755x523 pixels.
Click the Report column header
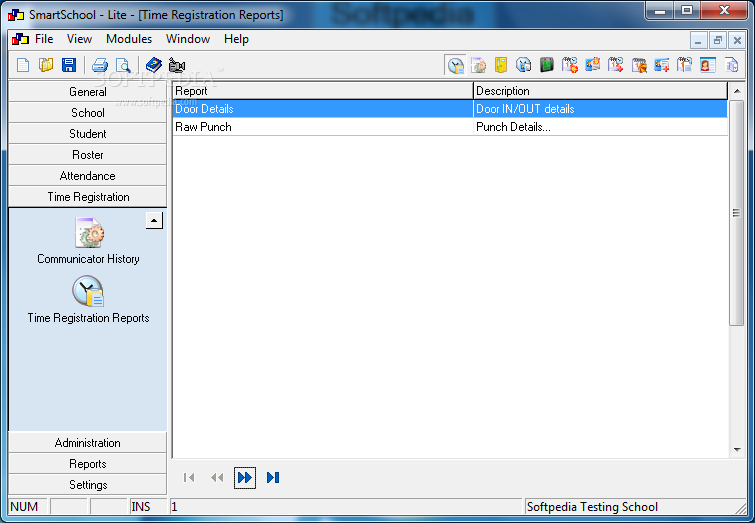pos(323,91)
